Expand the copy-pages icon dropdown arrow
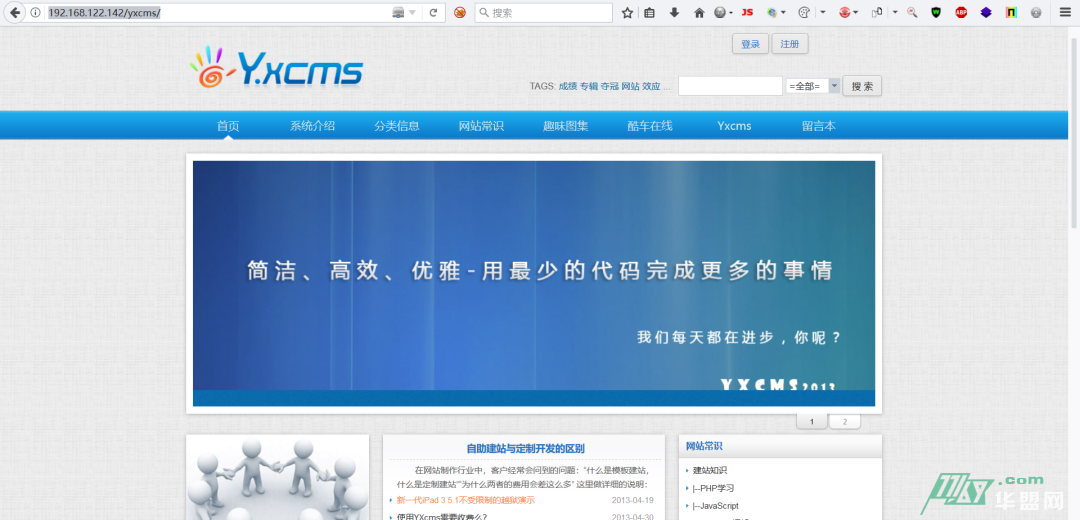The image size is (1080, 520). [895, 12]
